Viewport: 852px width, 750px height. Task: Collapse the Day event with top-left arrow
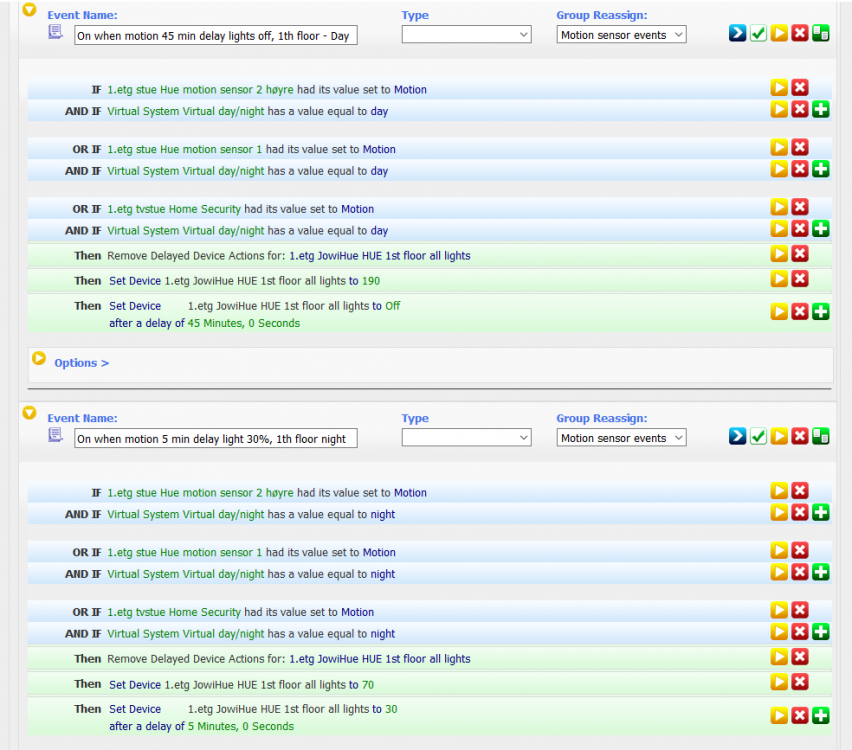pyautogui.click(x=29, y=11)
